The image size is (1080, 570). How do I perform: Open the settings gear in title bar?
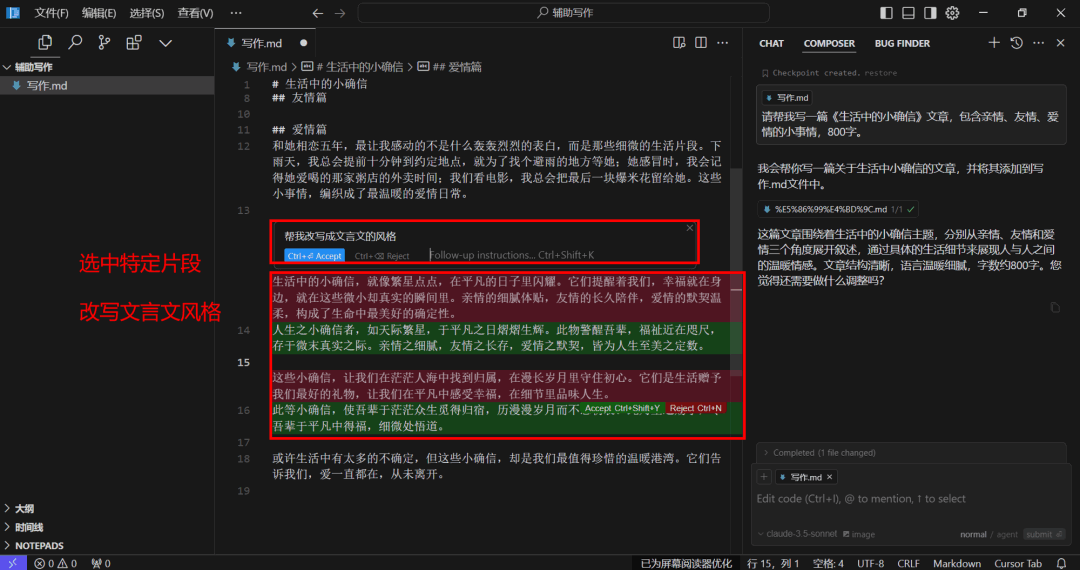click(x=953, y=13)
